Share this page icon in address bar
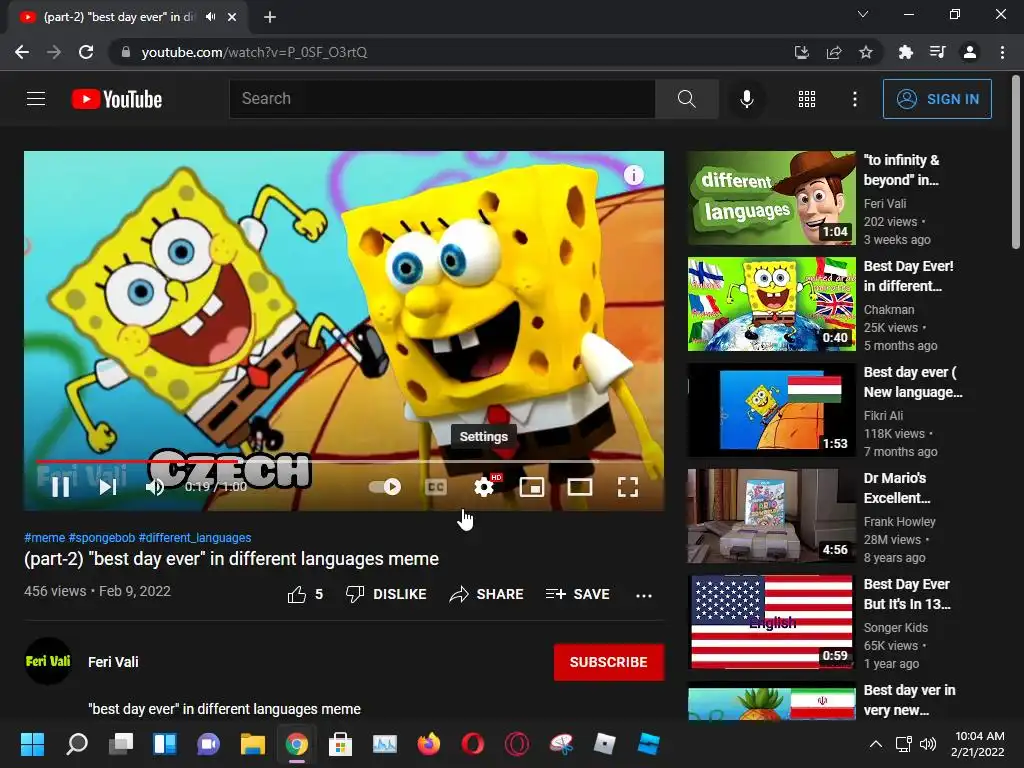The height and width of the screenshot is (768, 1024). 834,52
